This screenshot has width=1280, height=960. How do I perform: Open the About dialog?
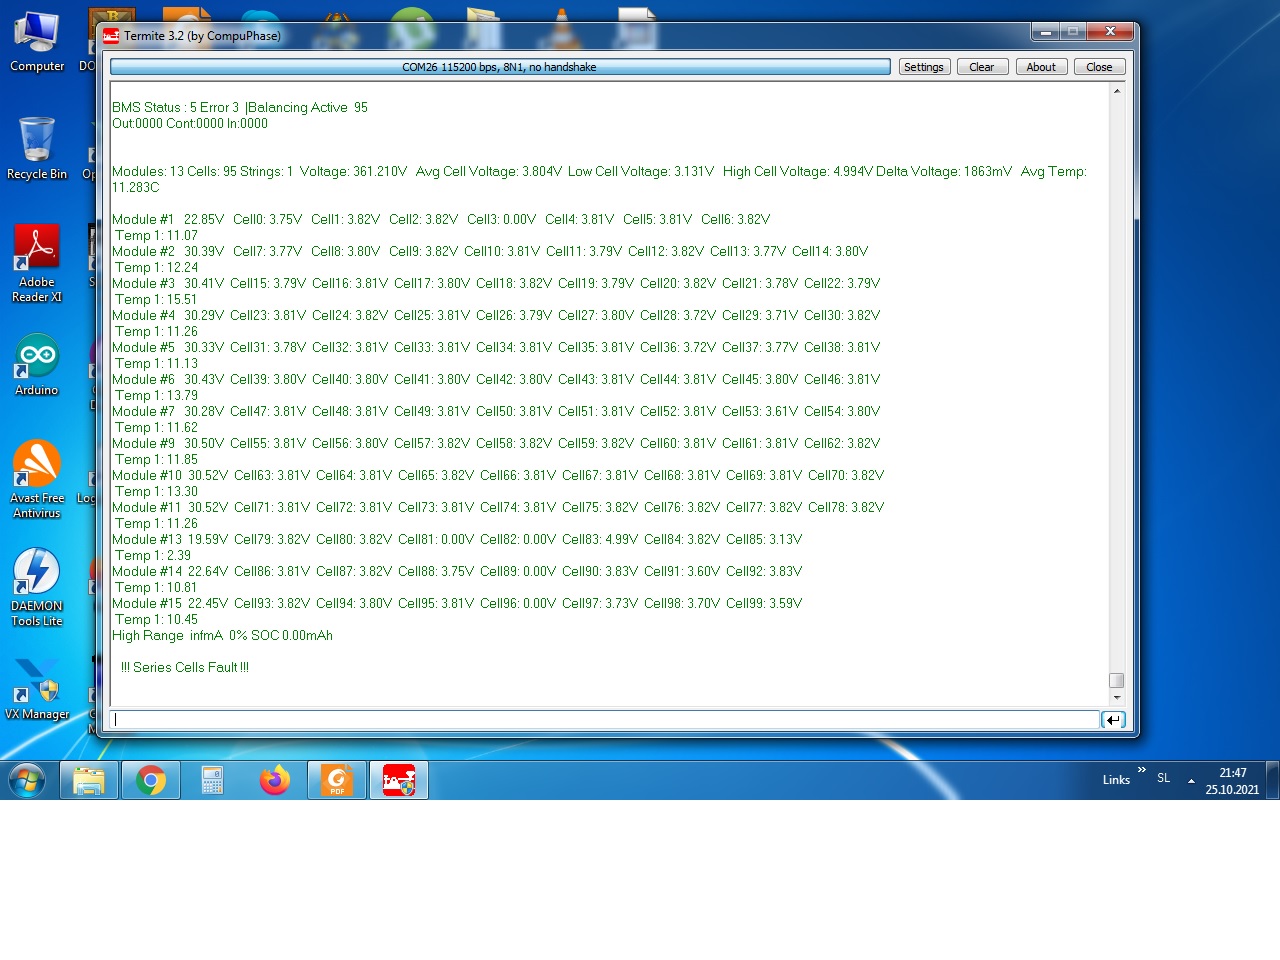[x=1040, y=67]
